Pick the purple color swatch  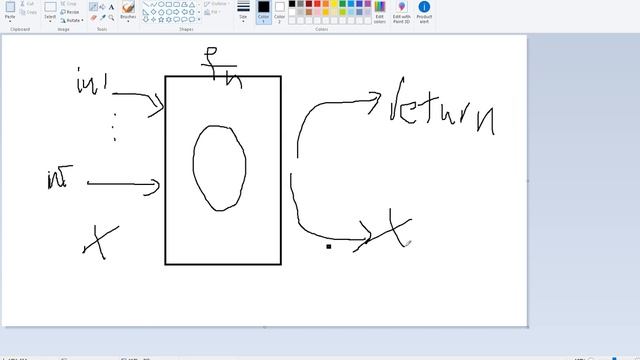coord(368,4)
